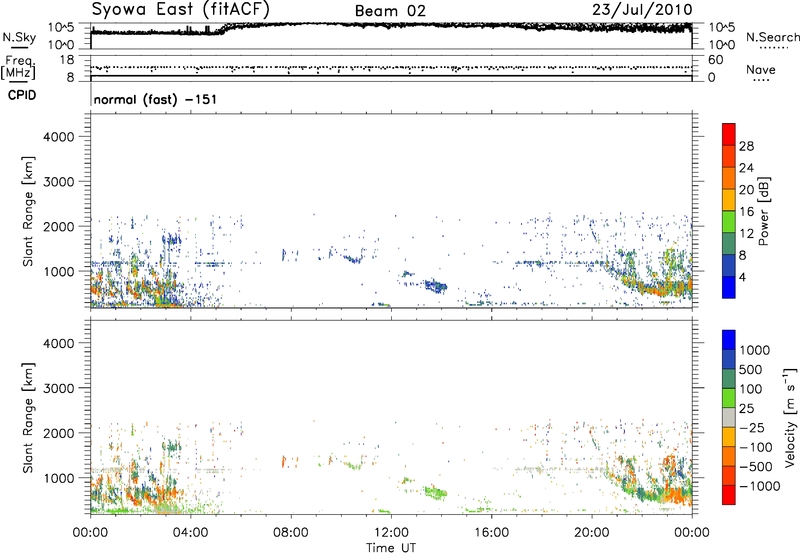
Task: Click the '12:00' time tick label
Action: click(391, 533)
